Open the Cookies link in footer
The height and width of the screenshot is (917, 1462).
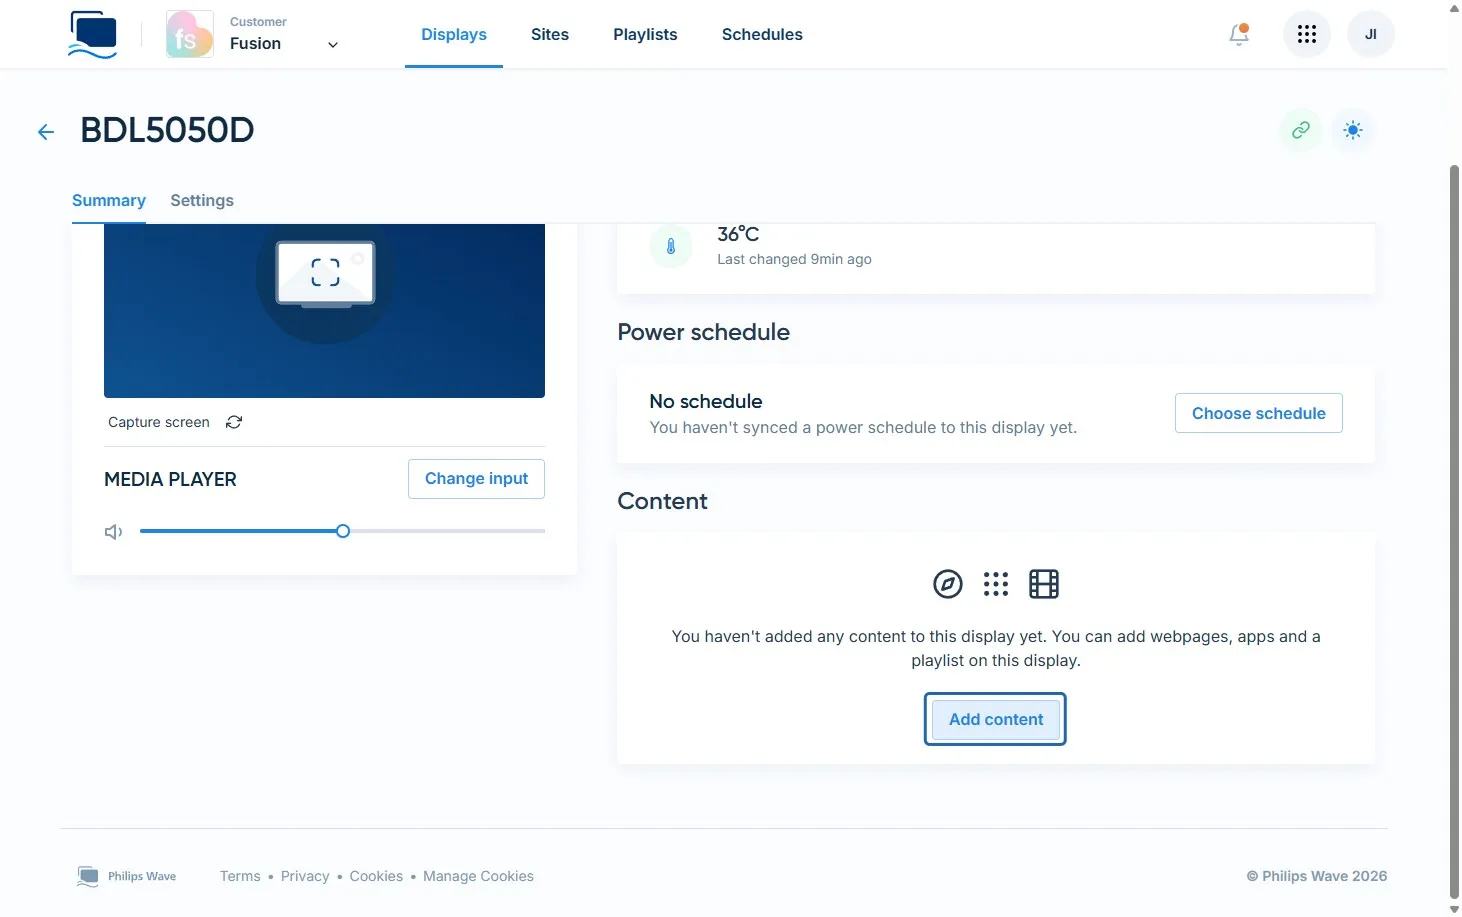coord(376,876)
